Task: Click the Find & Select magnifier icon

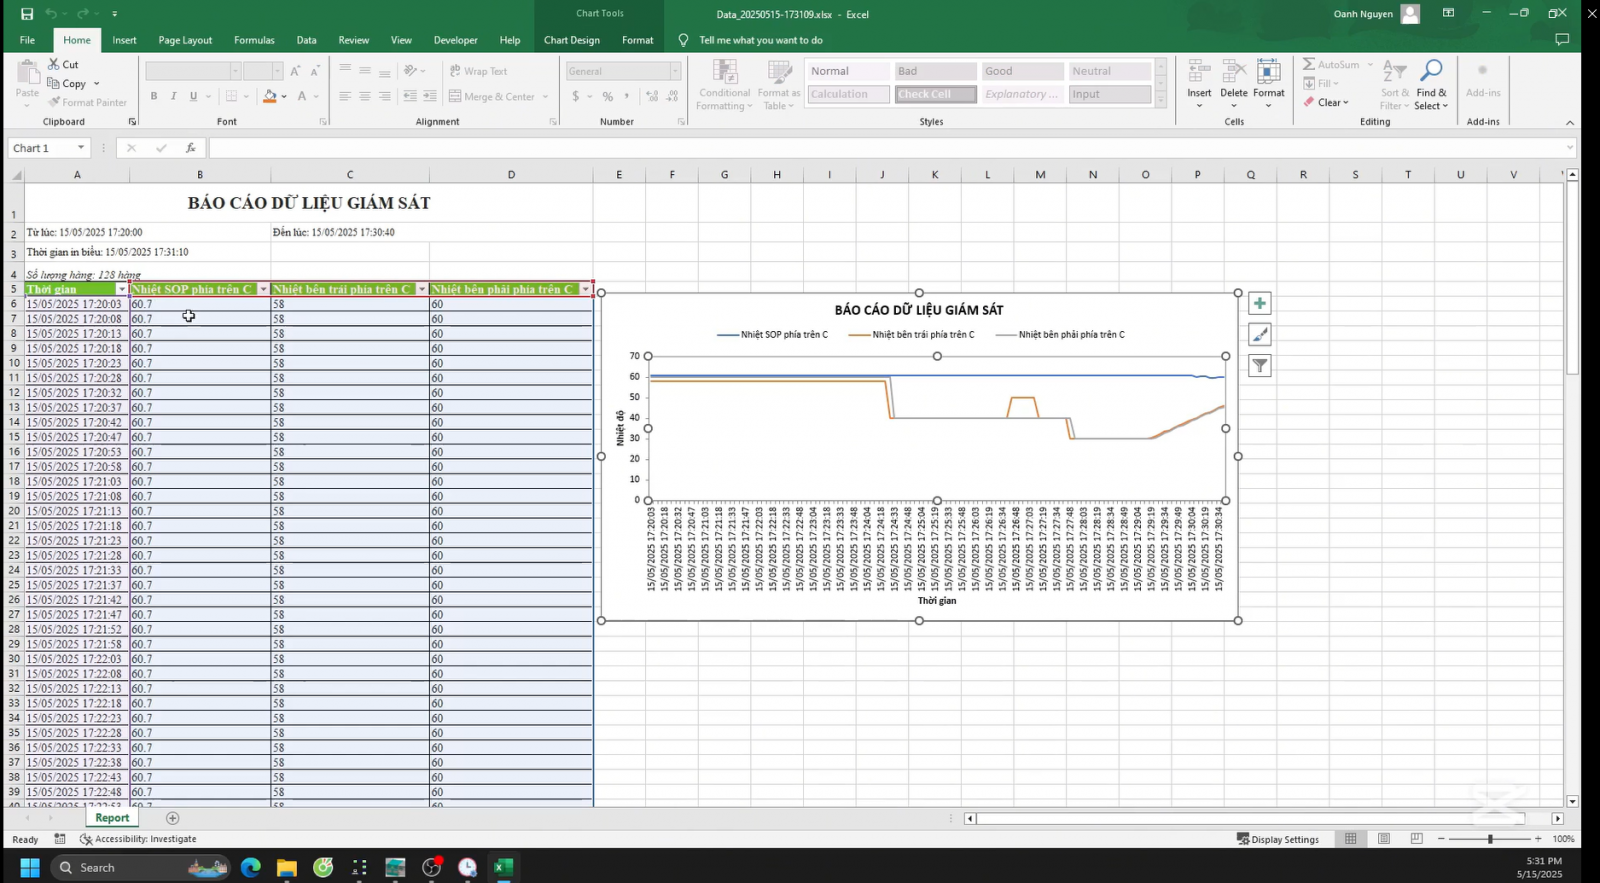Action: [x=1431, y=72]
